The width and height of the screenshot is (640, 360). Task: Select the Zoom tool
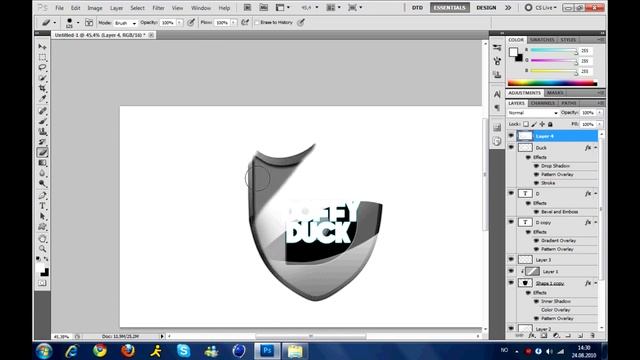tap(42, 249)
